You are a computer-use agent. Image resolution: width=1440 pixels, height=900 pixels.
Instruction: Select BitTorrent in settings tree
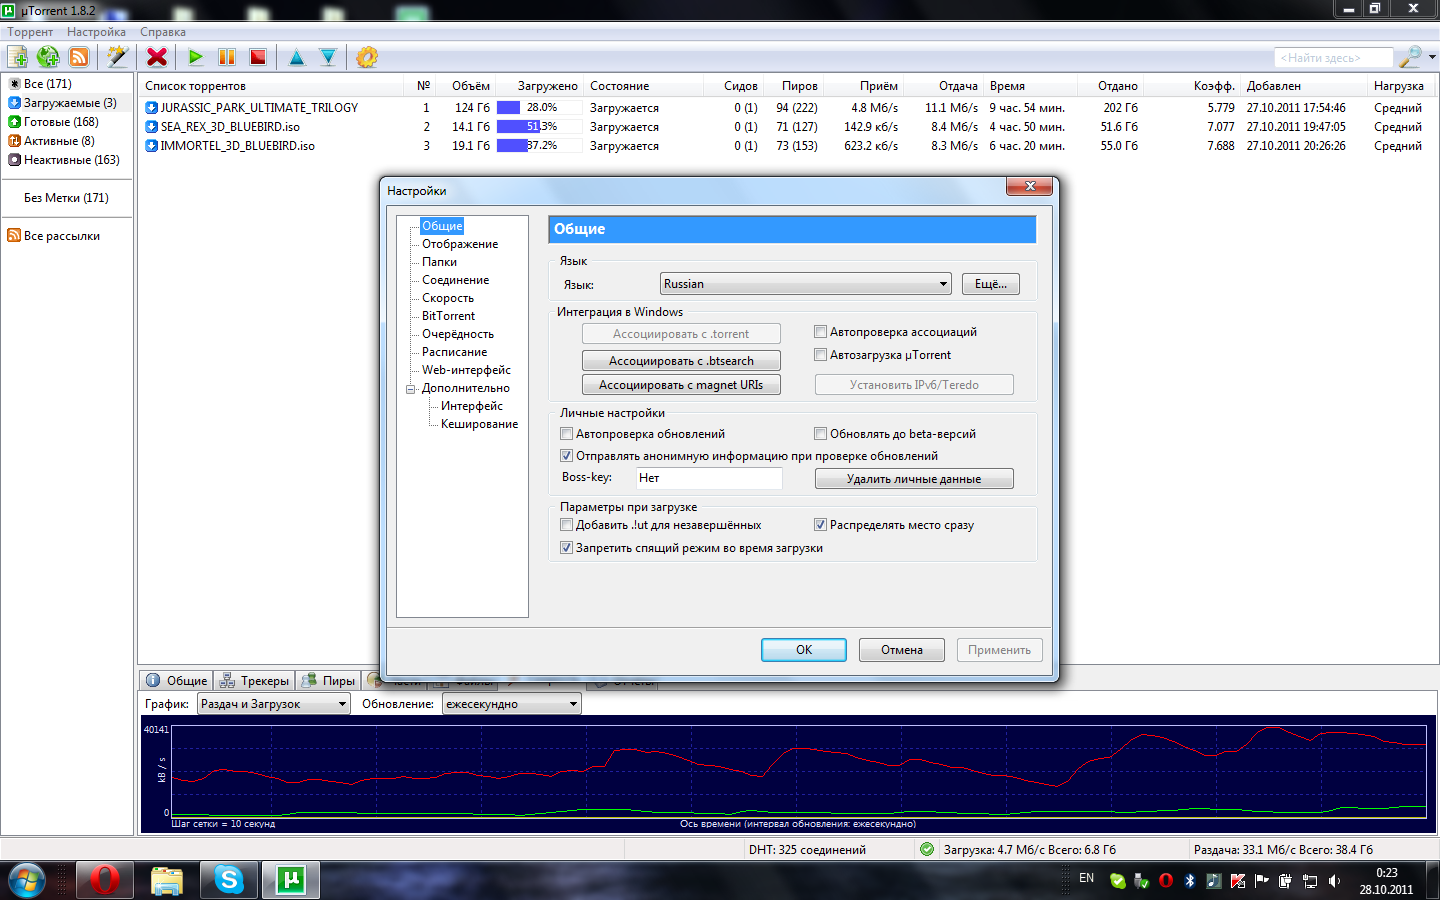tap(448, 316)
